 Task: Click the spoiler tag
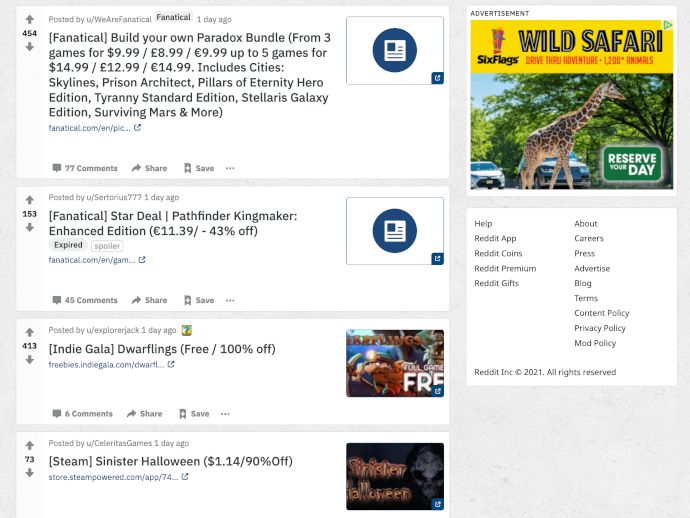pyautogui.click(x=107, y=246)
